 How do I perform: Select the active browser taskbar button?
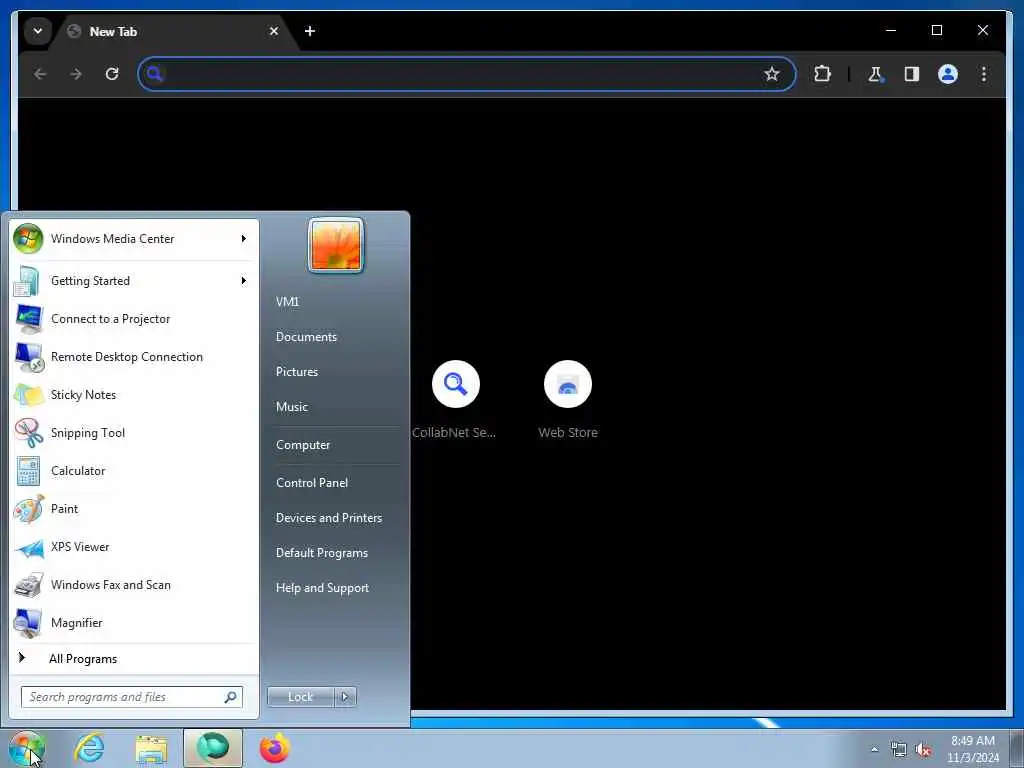213,748
